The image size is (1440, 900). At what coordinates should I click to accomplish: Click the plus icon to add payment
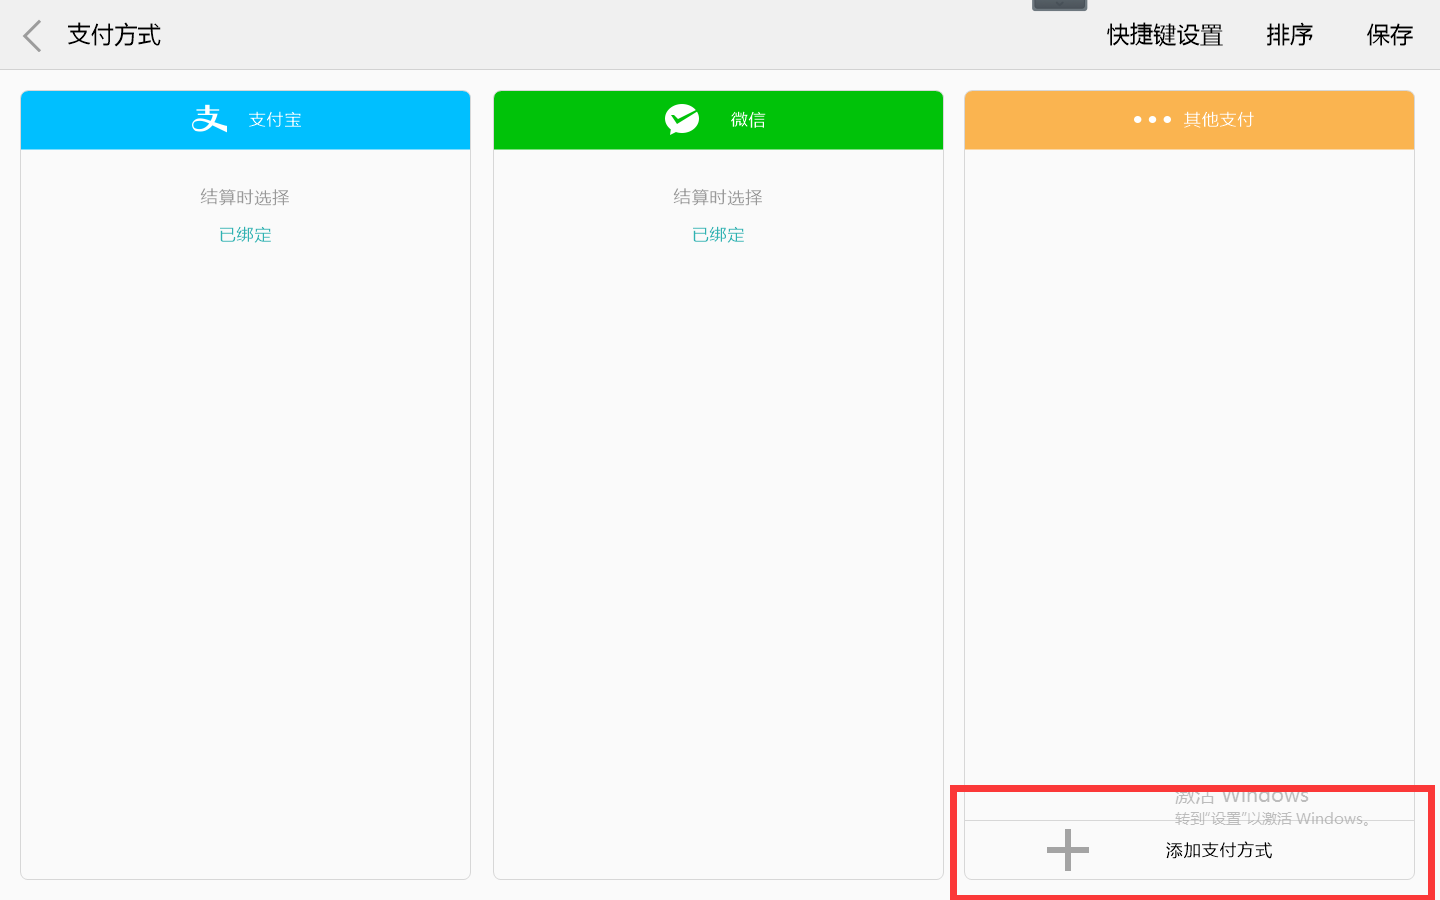pyautogui.click(x=1068, y=850)
